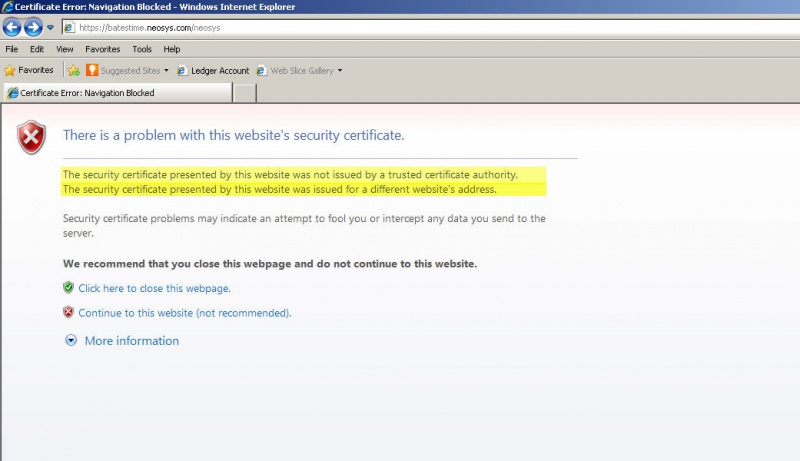Screen dimensions: 800x461
Task: Open the View menu
Action: 65,49
